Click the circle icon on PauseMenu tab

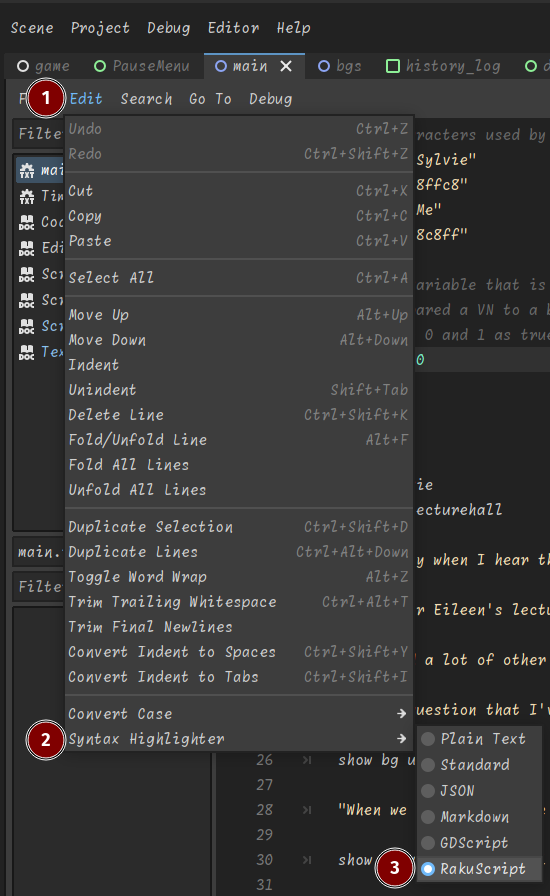tap(100, 66)
